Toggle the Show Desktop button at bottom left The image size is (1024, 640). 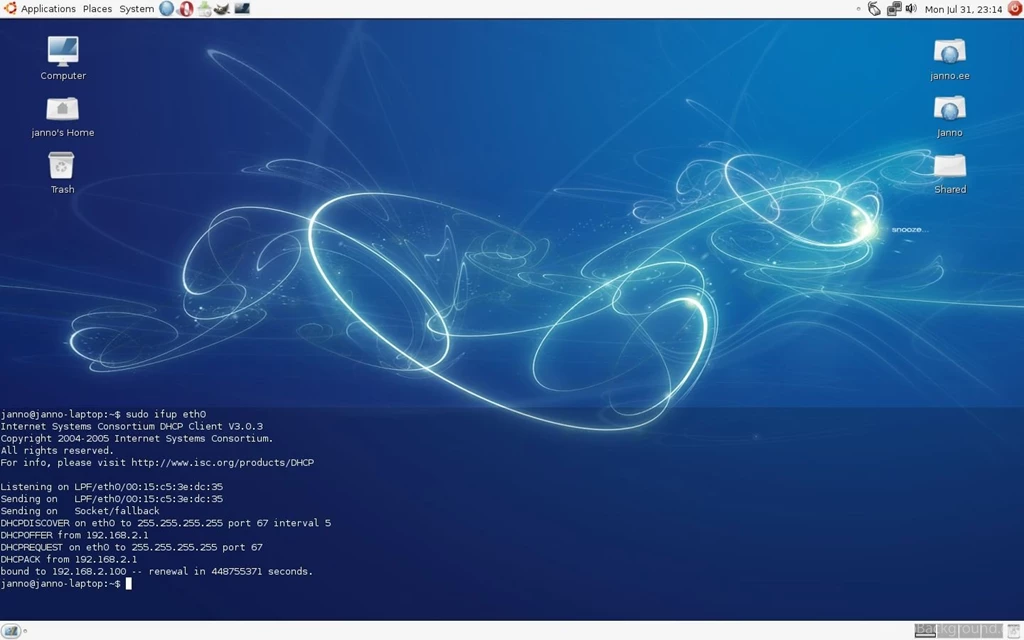[11, 631]
